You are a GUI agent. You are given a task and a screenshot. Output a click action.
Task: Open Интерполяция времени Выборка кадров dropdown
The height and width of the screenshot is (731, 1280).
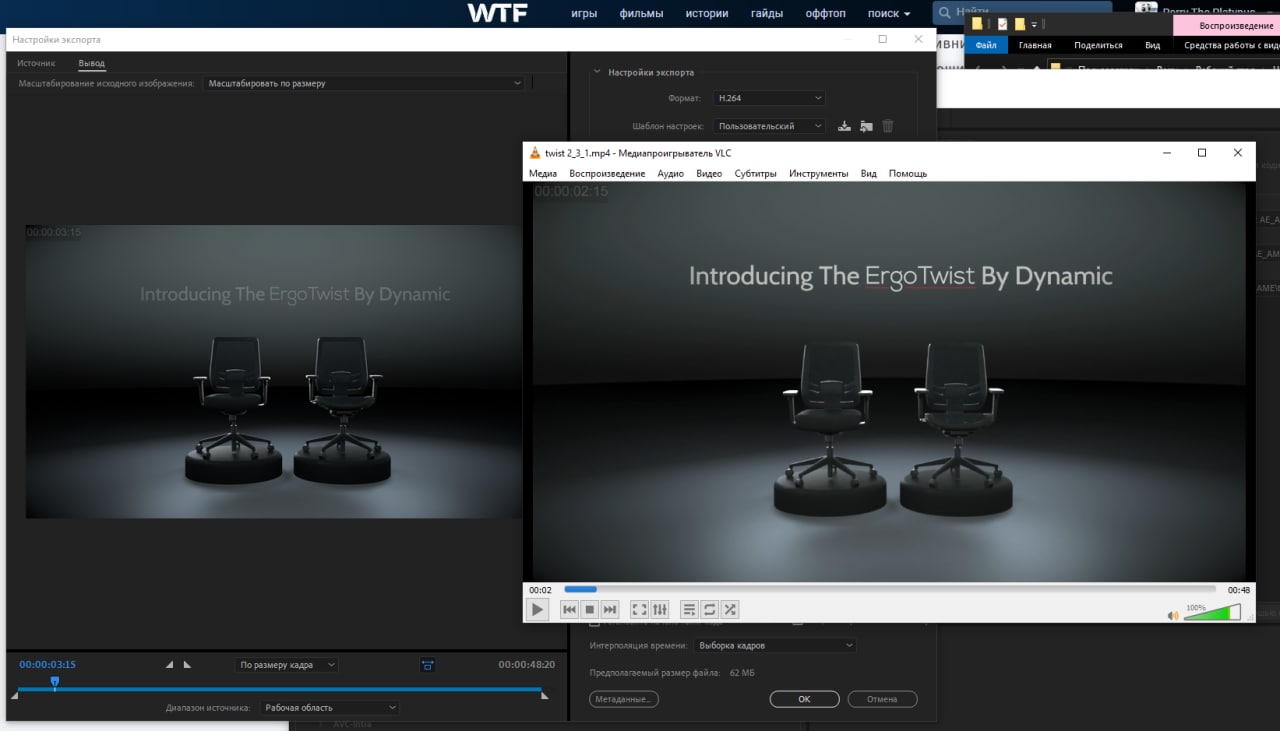tap(775, 646)
